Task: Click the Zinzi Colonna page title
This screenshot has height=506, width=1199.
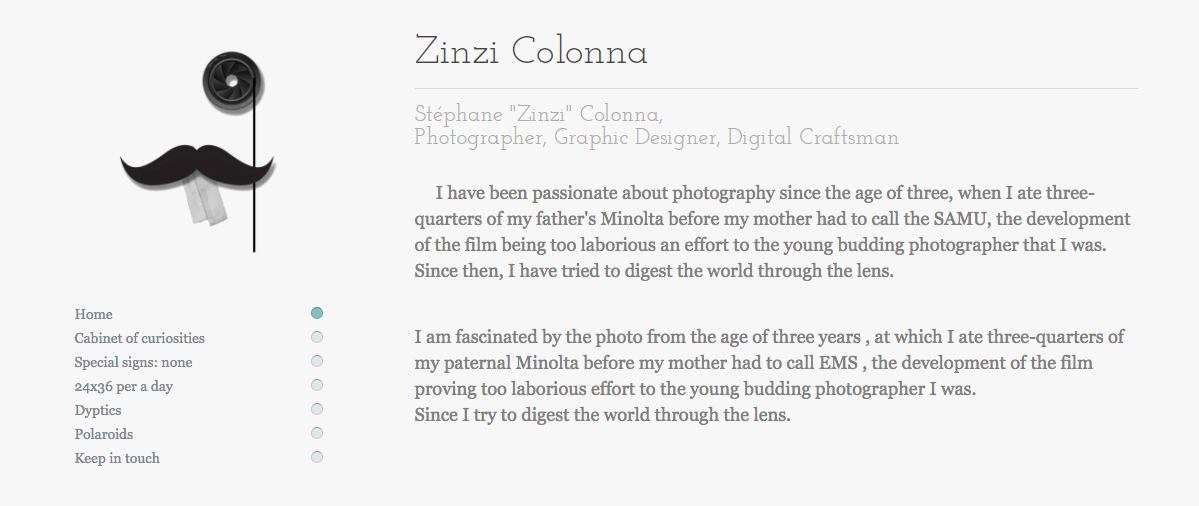Action: click(x=531, y=52)
